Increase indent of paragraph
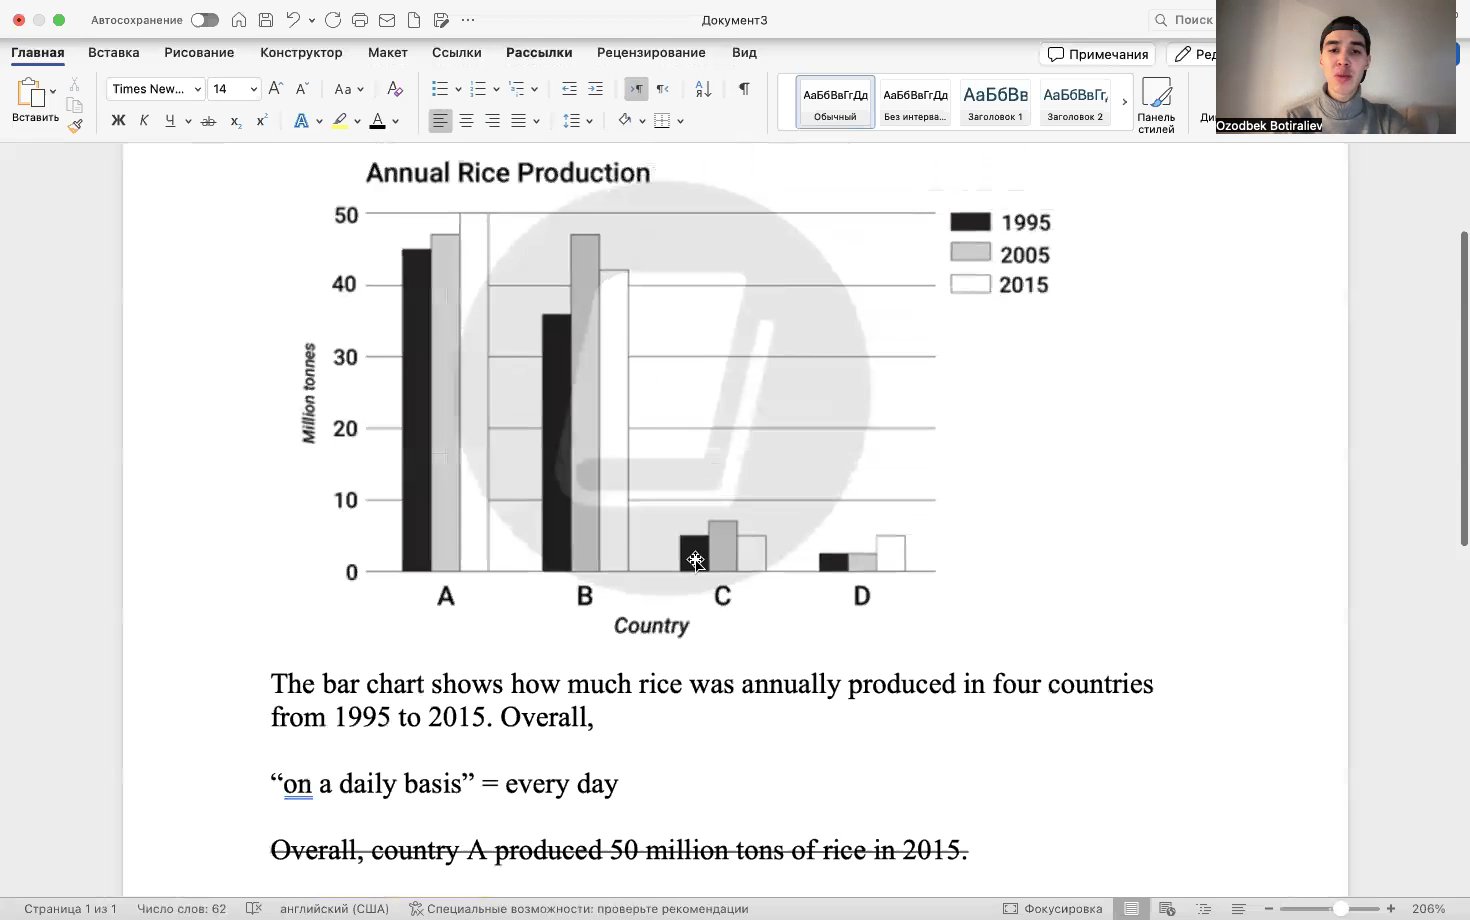This screenshot has width=1470, height=920. [x=596, y=89]
